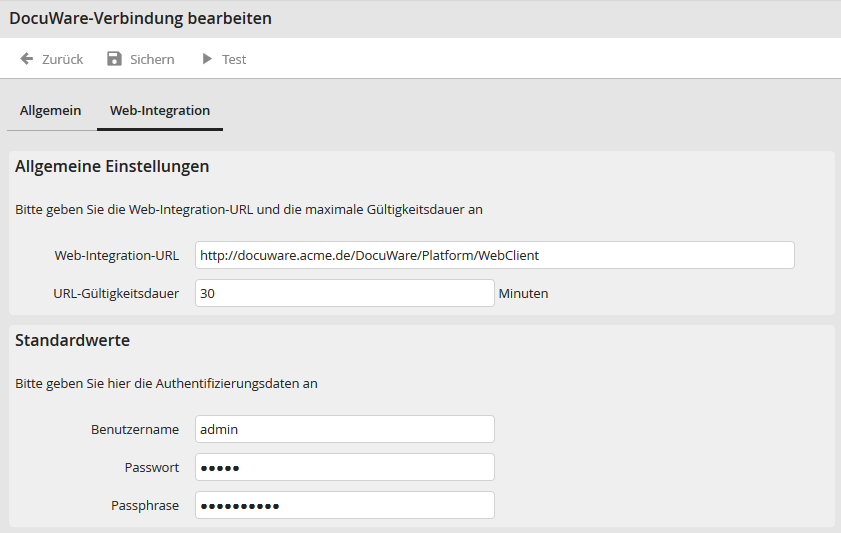Focus the Web-Integration-URL input field
Viewport: 841px width, 533px height.
click(494, 255)
